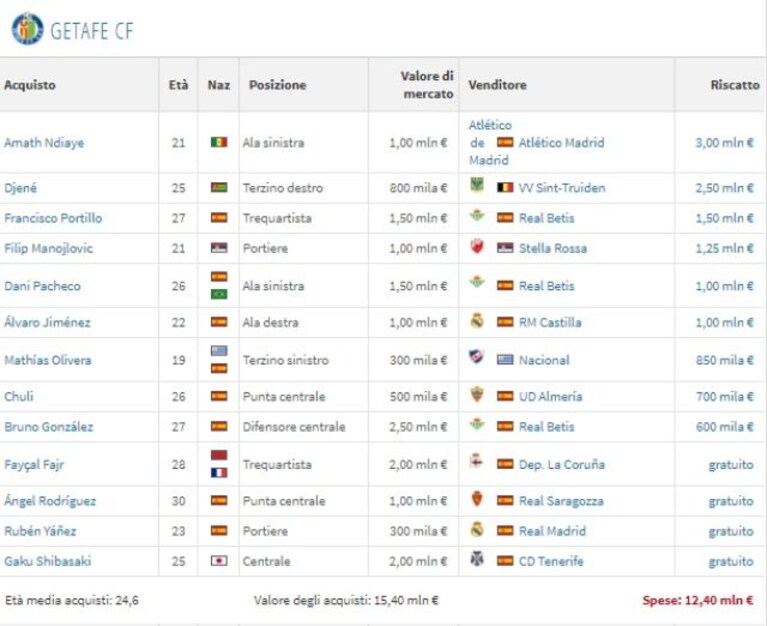Click the VV Sint-Truiden club crest icon

[x=476, y=186]
